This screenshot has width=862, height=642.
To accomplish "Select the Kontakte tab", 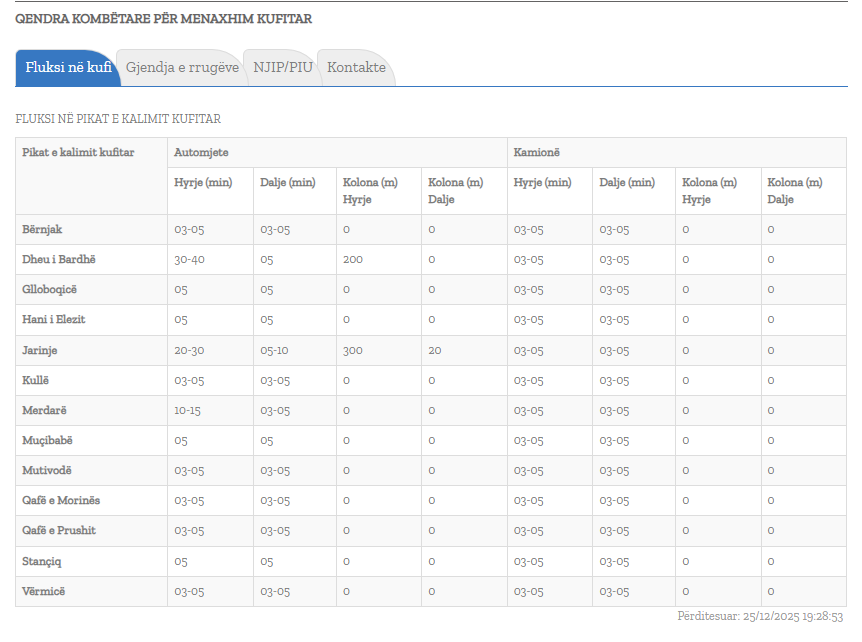I will click(x=356, y=68).
